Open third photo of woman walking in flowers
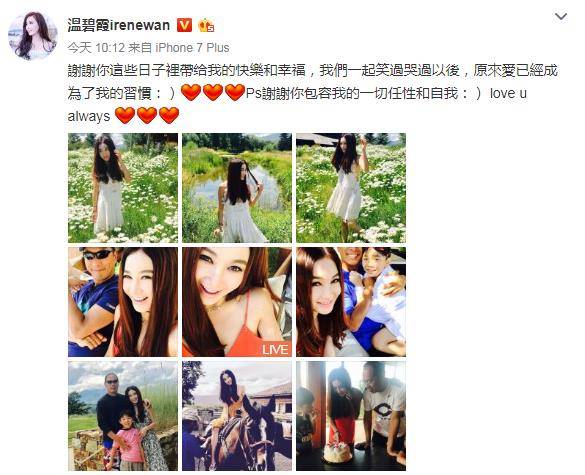585x475 pixels. pyautogui.click(x=351, y=188)
